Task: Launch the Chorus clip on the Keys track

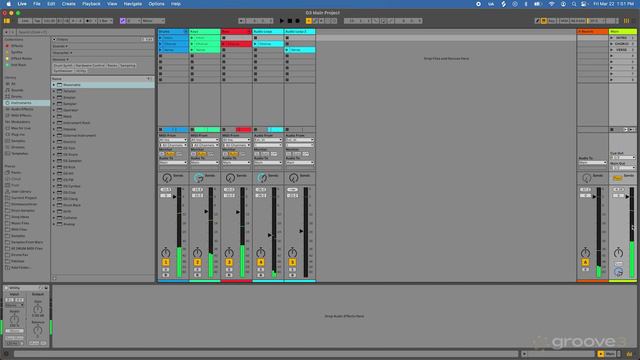Action: click(x=192, y=44)
